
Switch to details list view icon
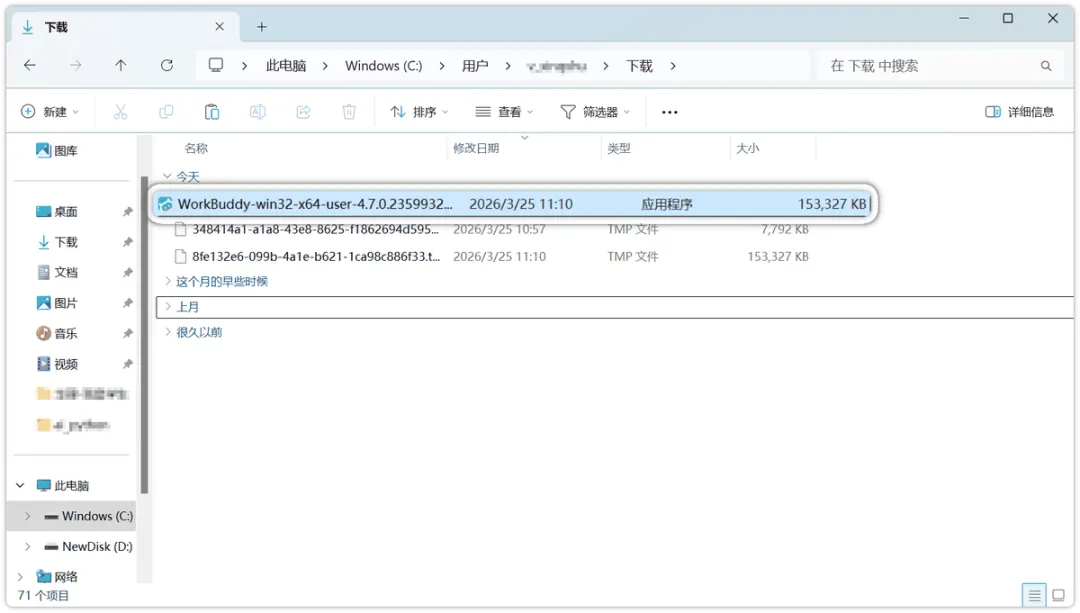pos(1034,595)
